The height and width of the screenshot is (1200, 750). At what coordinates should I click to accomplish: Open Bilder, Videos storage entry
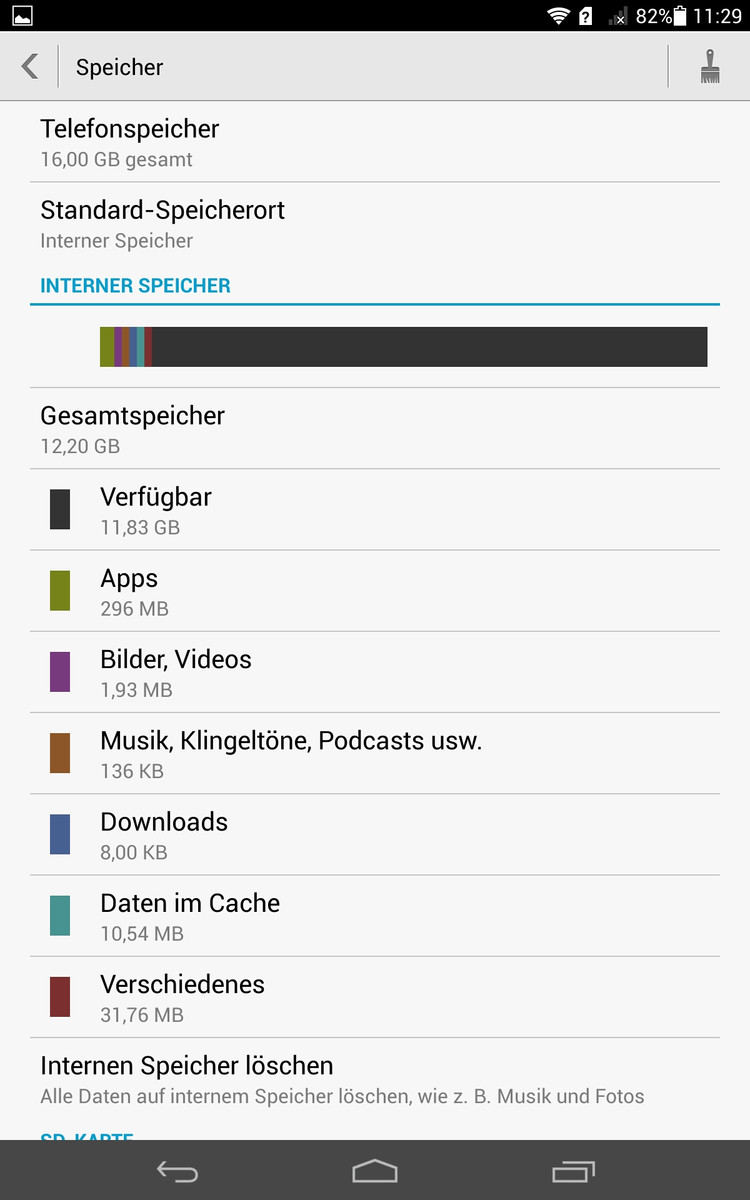[x=375, y=672]
